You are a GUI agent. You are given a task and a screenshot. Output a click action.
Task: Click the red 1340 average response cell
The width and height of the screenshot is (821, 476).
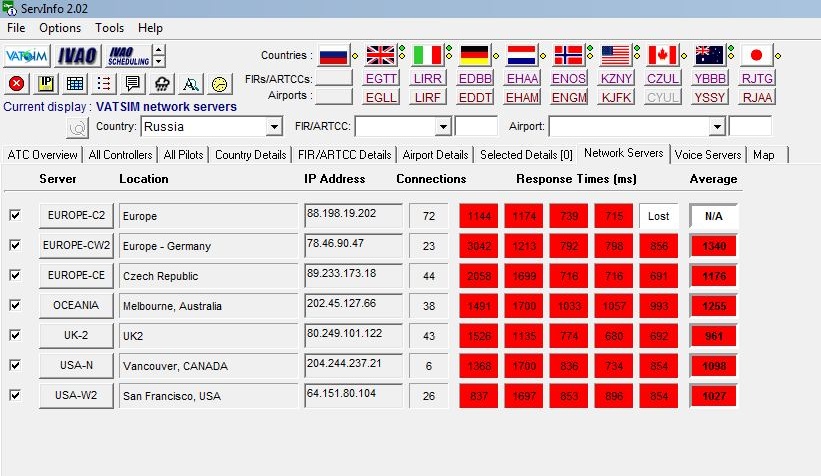tap(713, 246)
